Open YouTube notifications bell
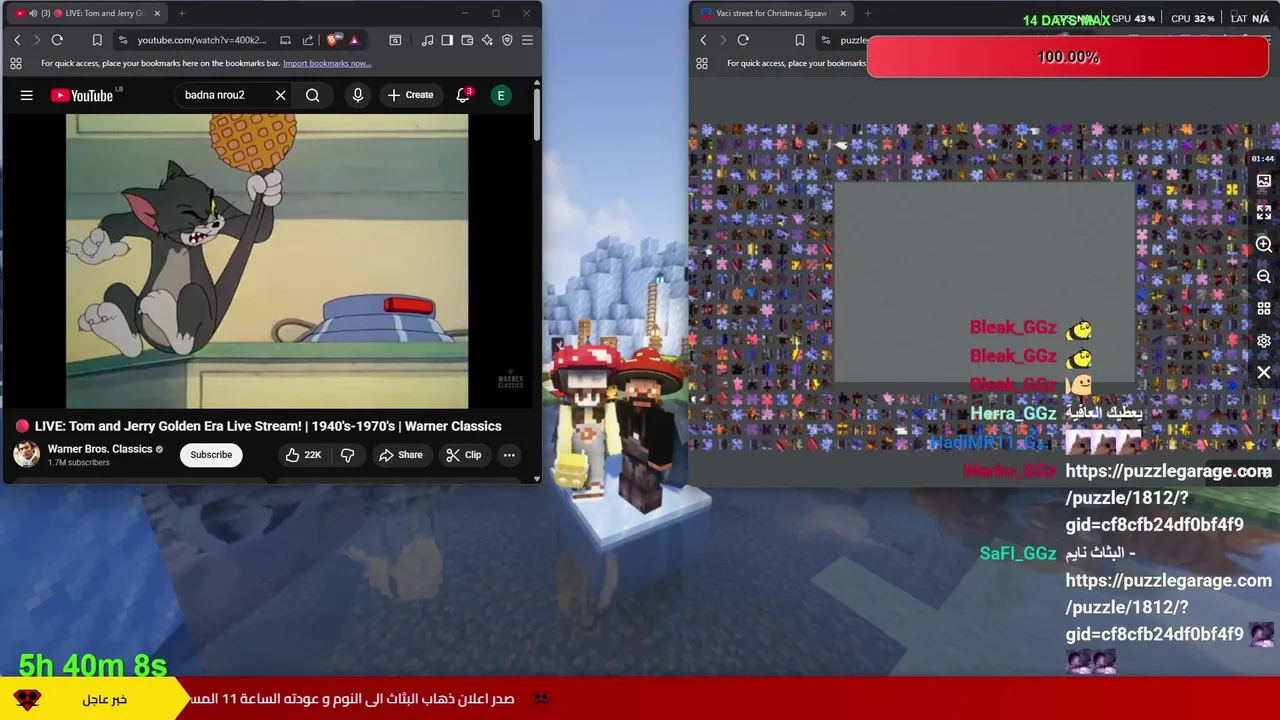The image size is (1280, 720). [463, 95]
